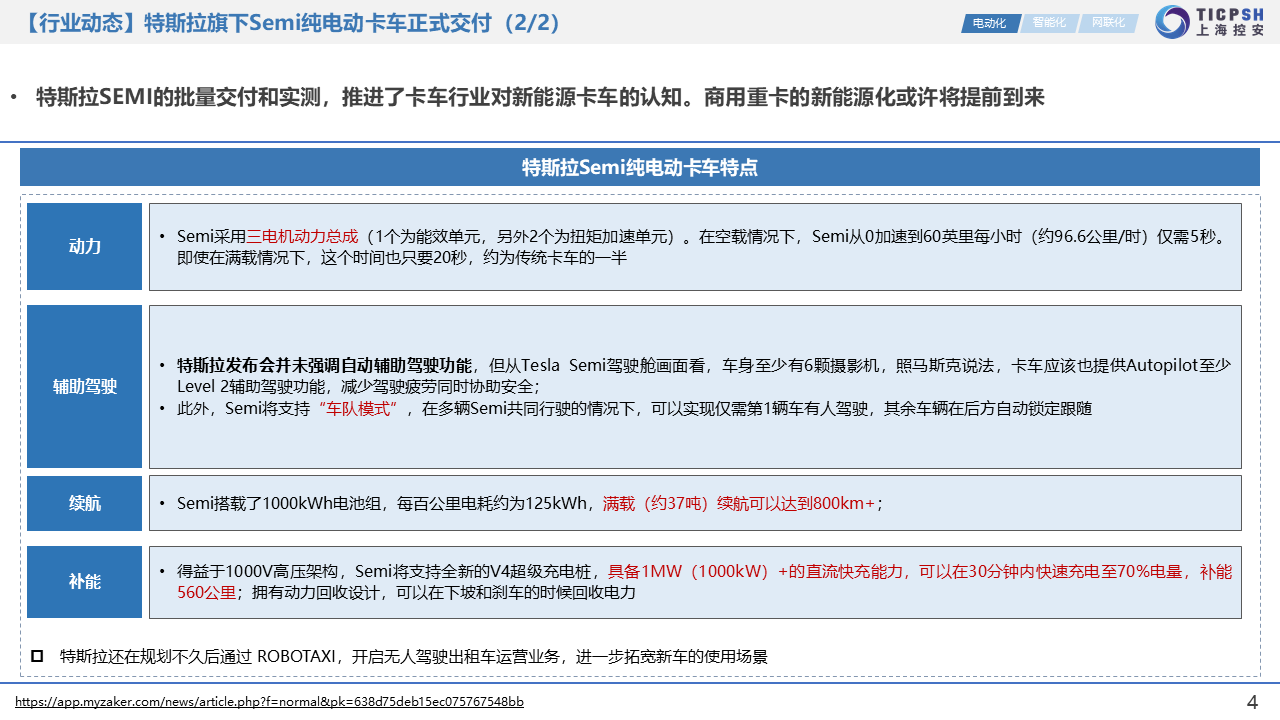
Task: Click the square bullet before ROBOTAXI note
Action: [37, 656]
